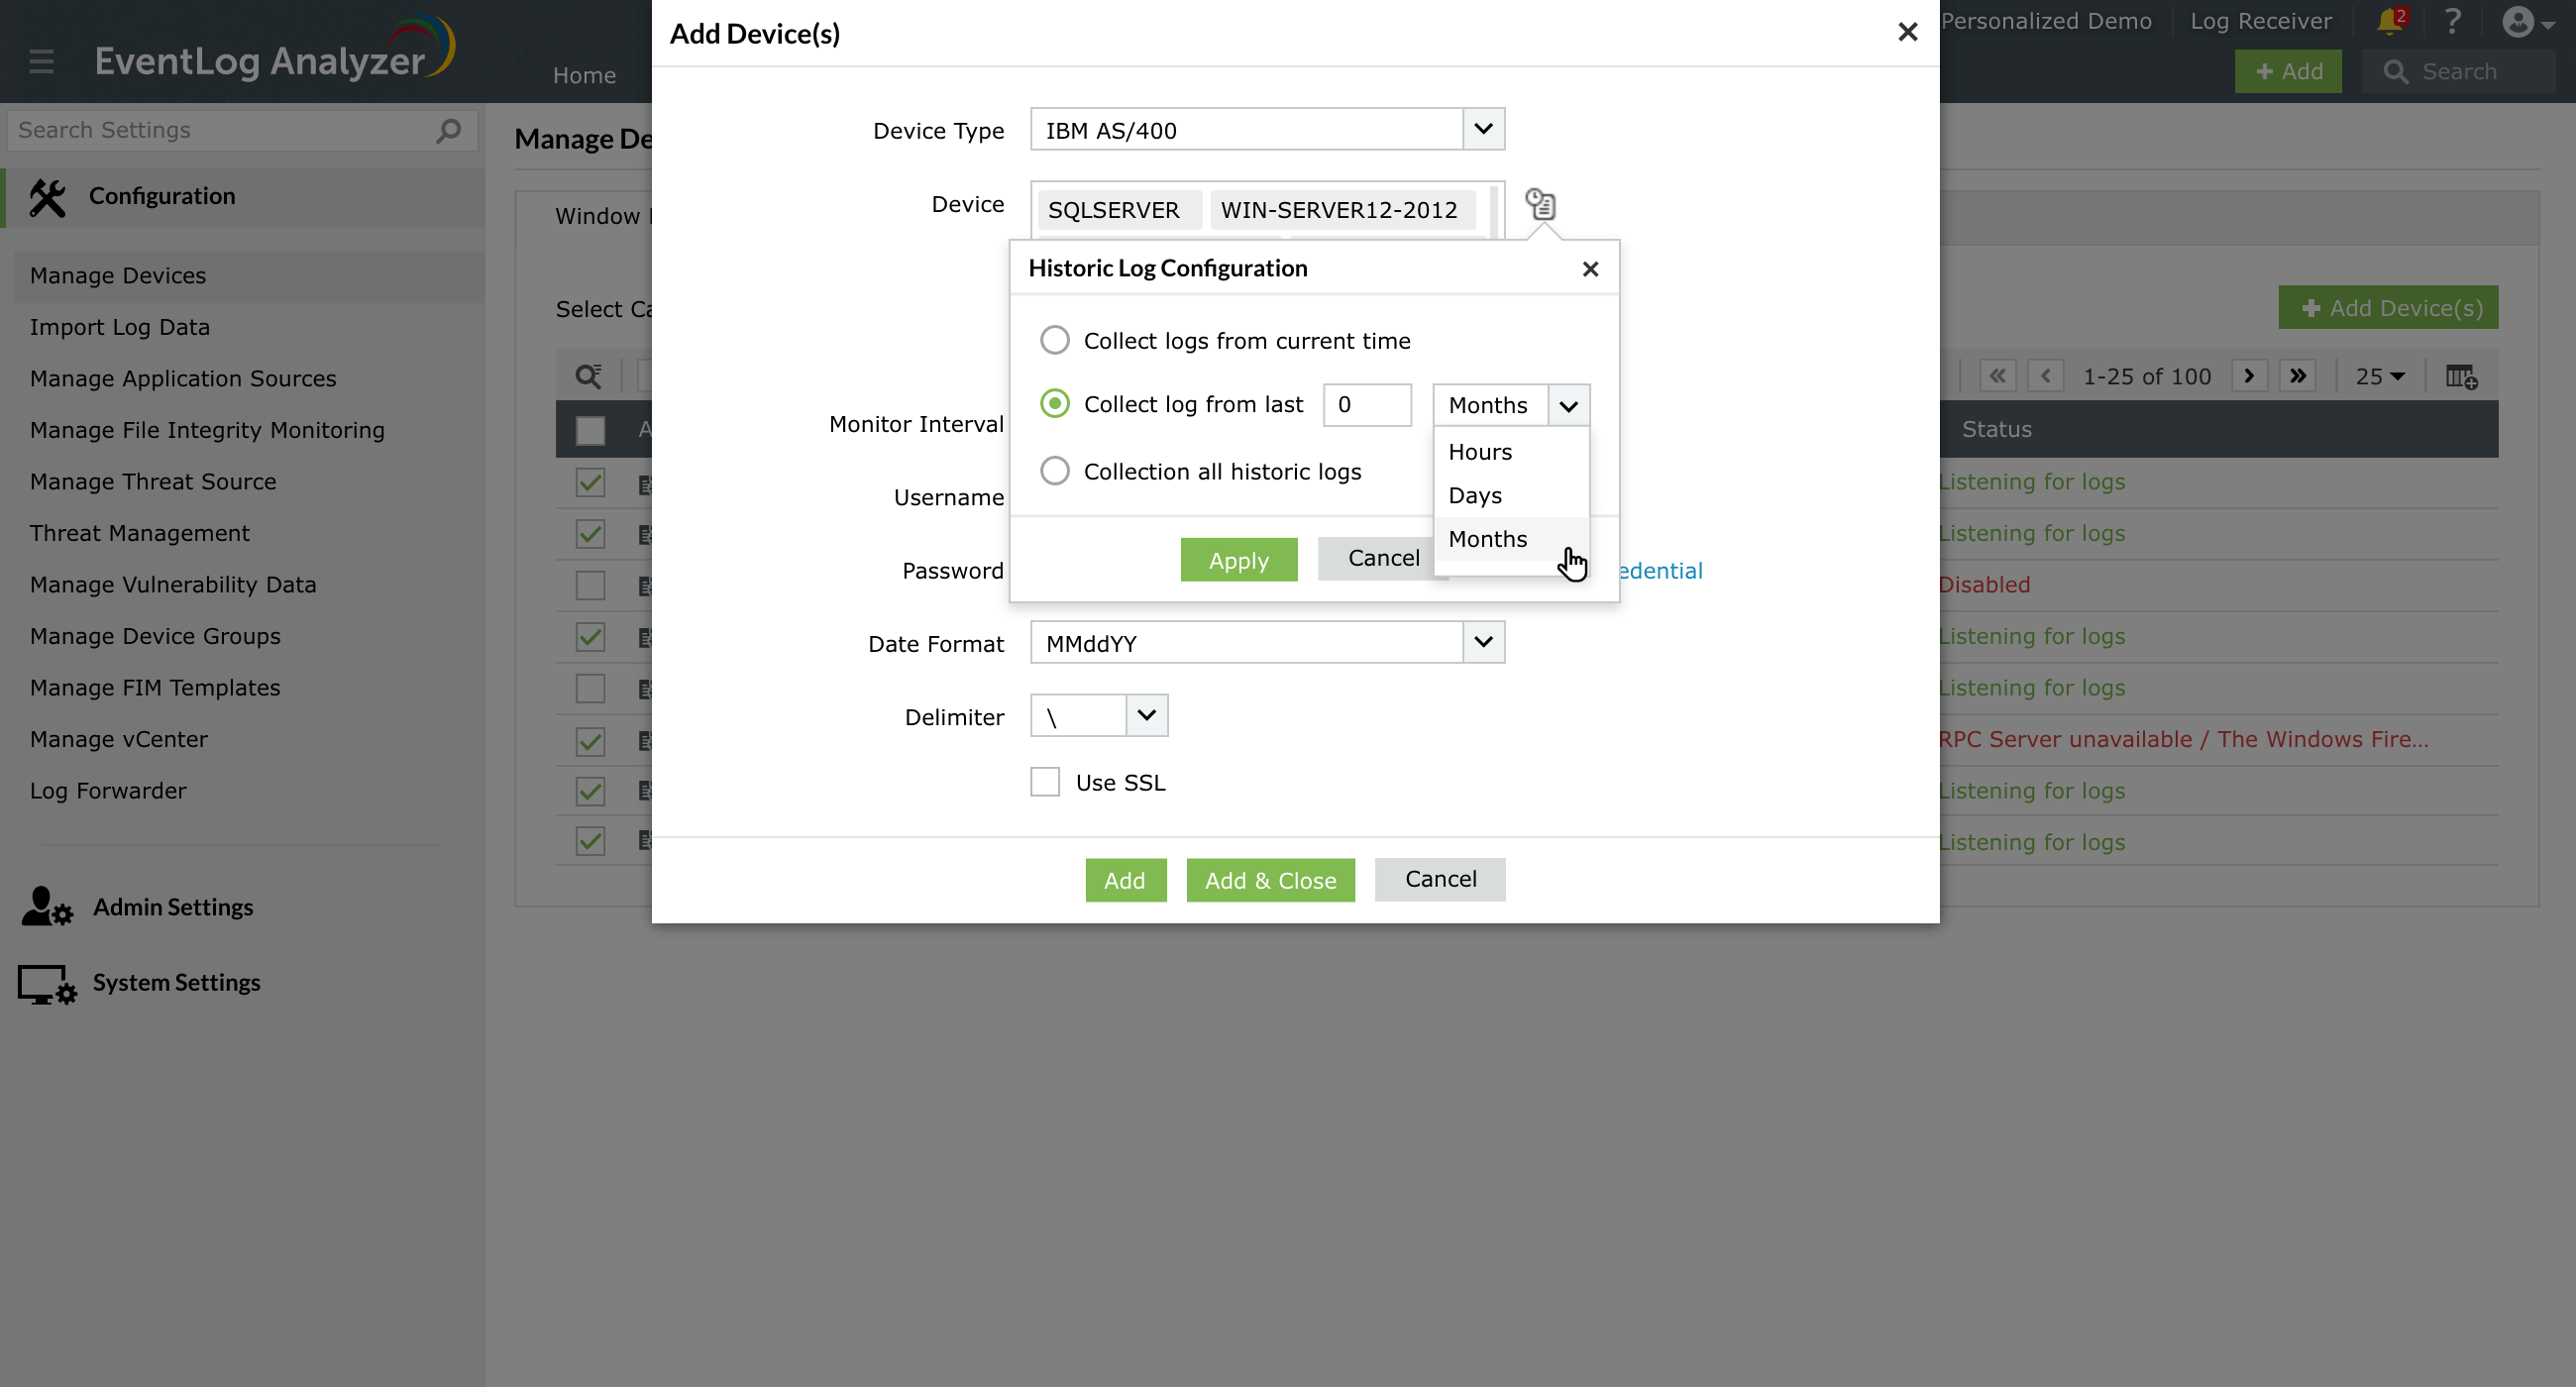
Task: Click the Configuration wrench icon
Action: click(47, 196)
